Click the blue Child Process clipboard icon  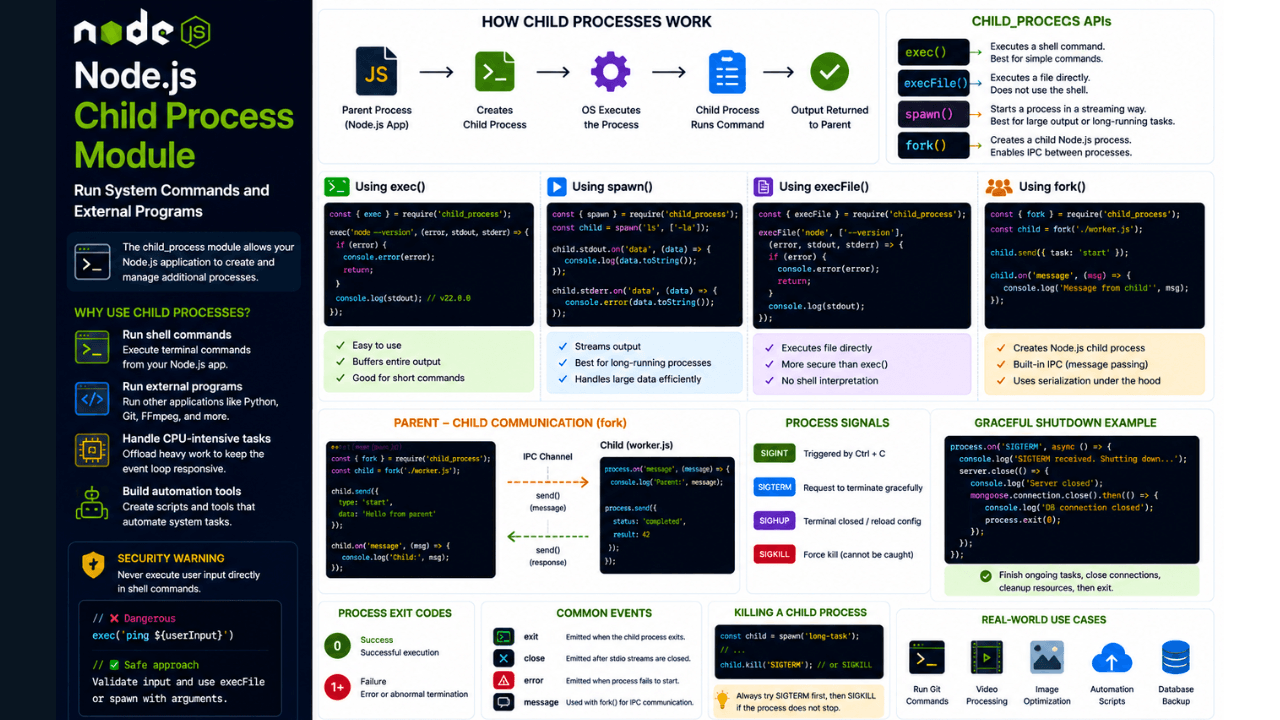coord(727,72)
